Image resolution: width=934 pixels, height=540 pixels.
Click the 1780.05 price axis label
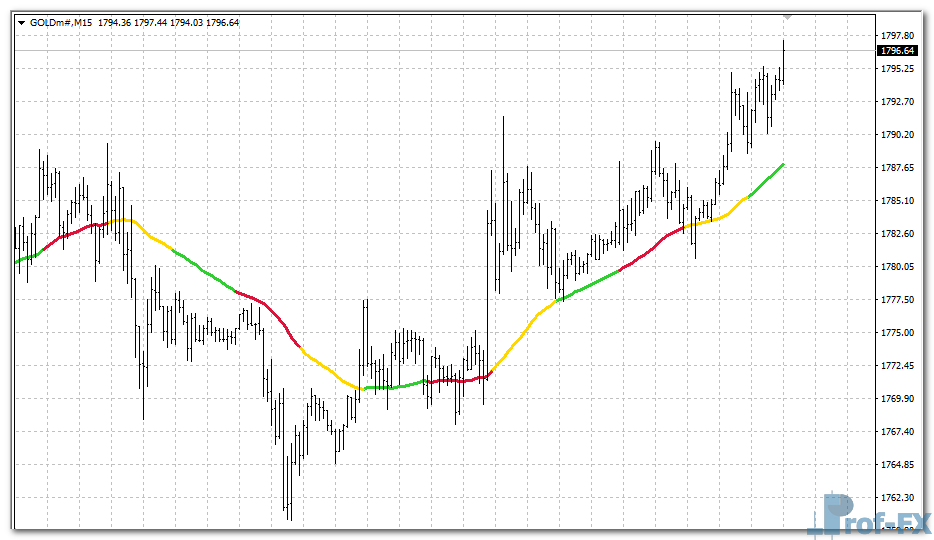(x=898, y=266)
